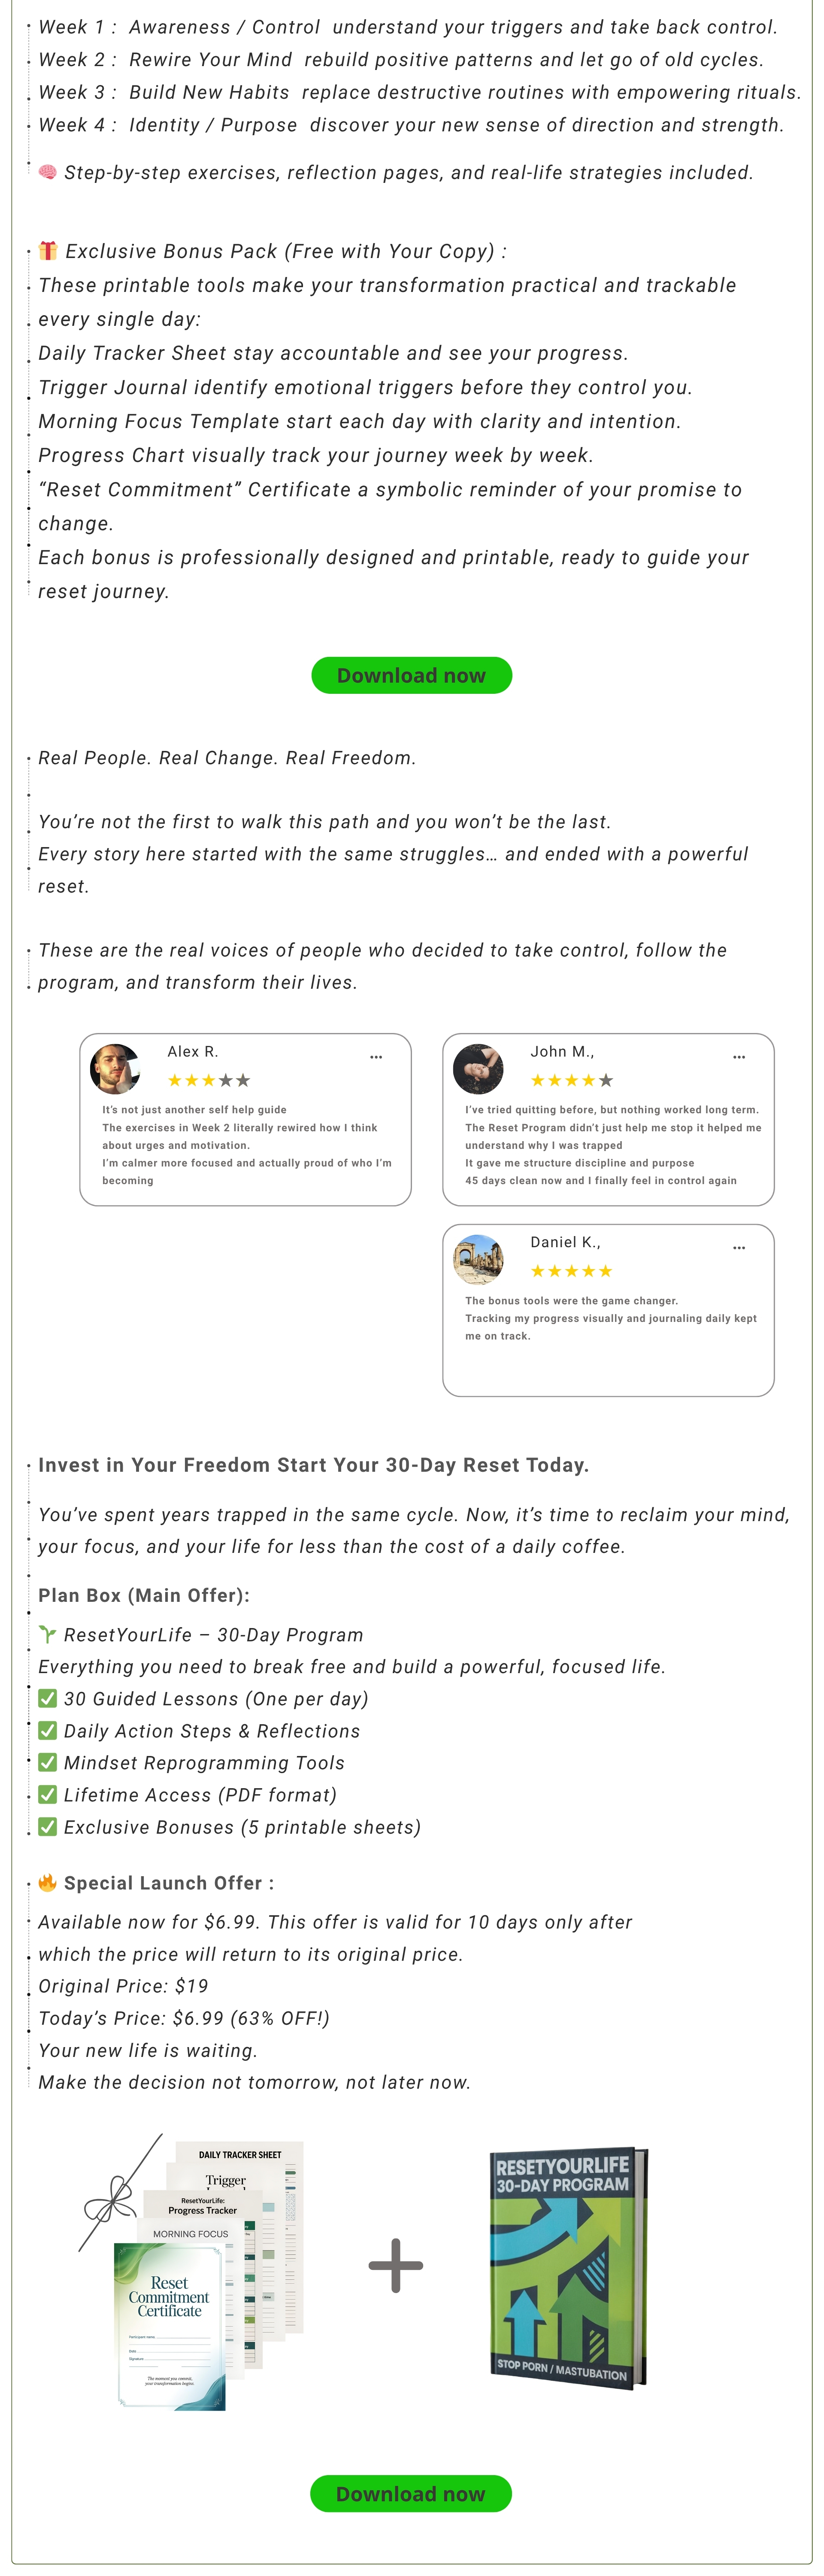The height and width of the screenshot is (2576, 824).
Task: Click John M.'s profile avatar
Action: [x=478, y=1069]
